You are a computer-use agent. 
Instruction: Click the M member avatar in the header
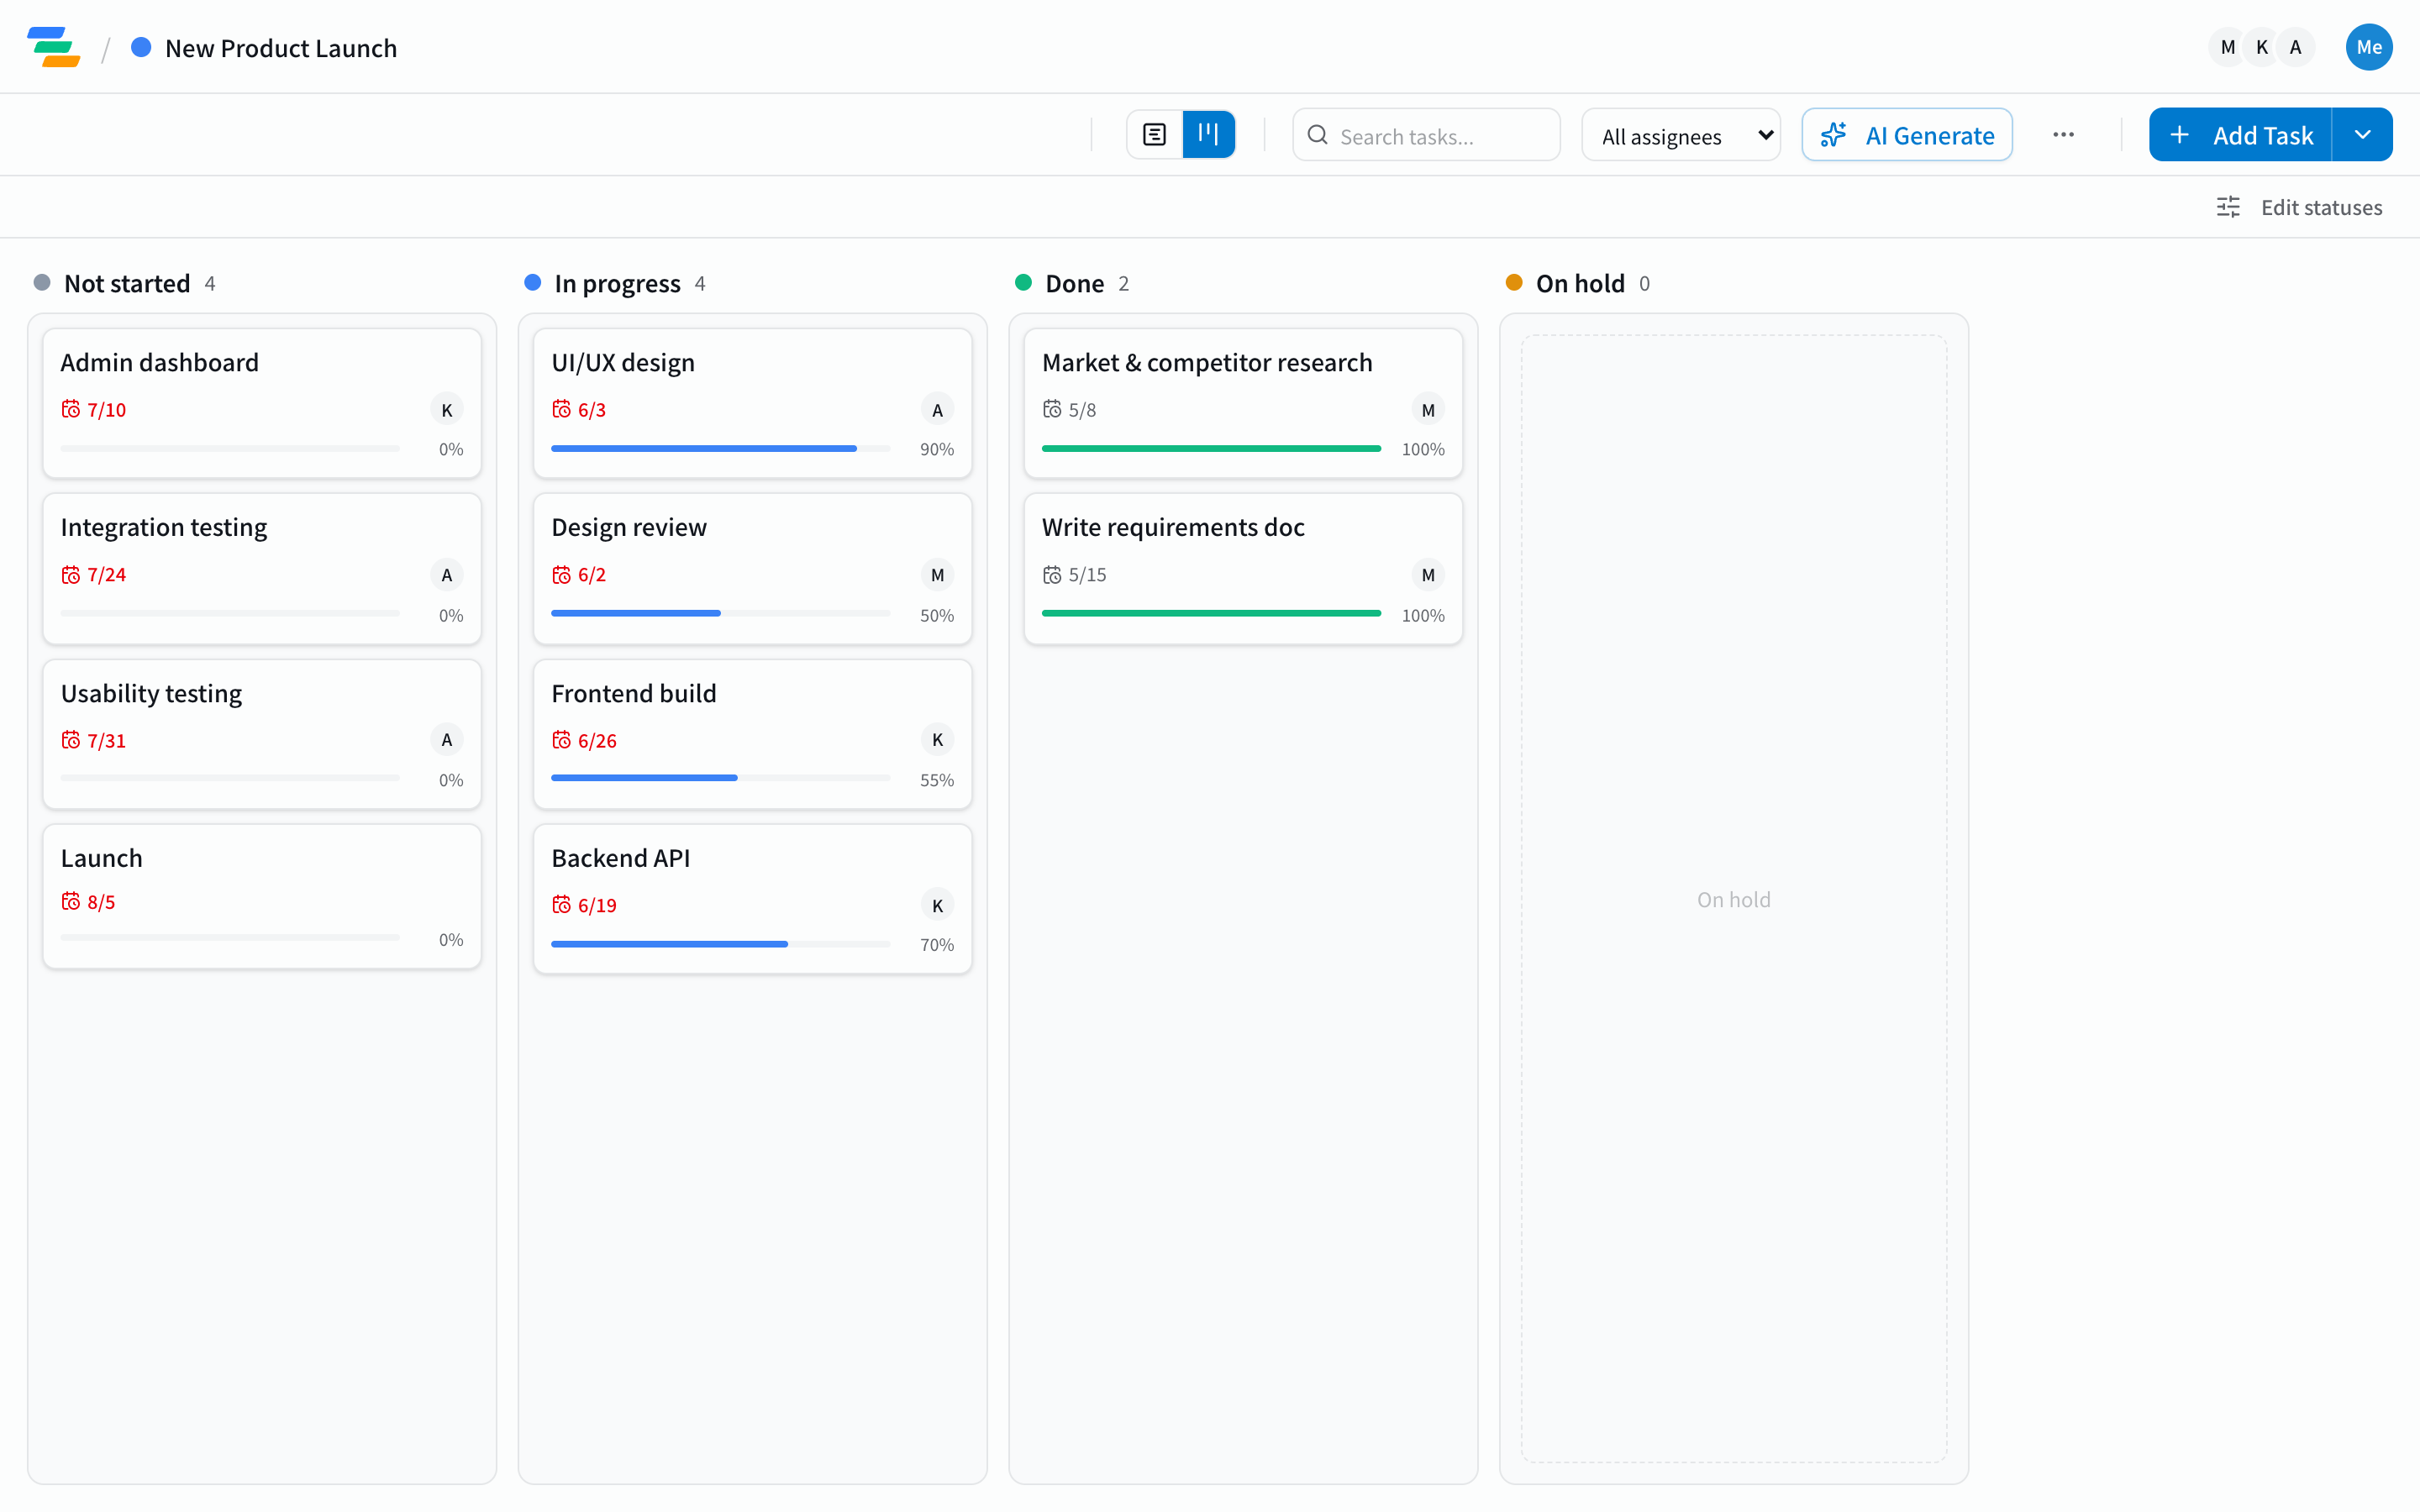click(2228, 47)
